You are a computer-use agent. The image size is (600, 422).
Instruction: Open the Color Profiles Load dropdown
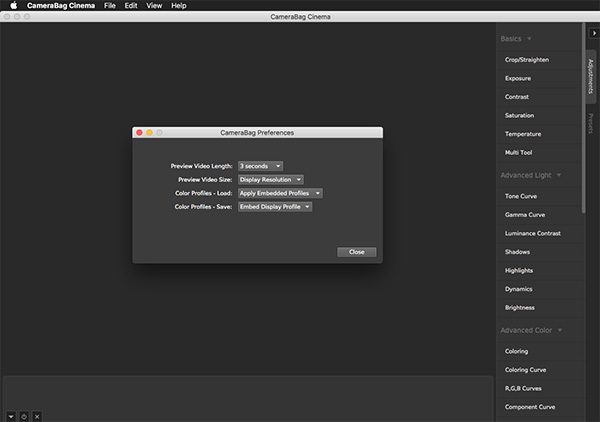click(280, 193)
